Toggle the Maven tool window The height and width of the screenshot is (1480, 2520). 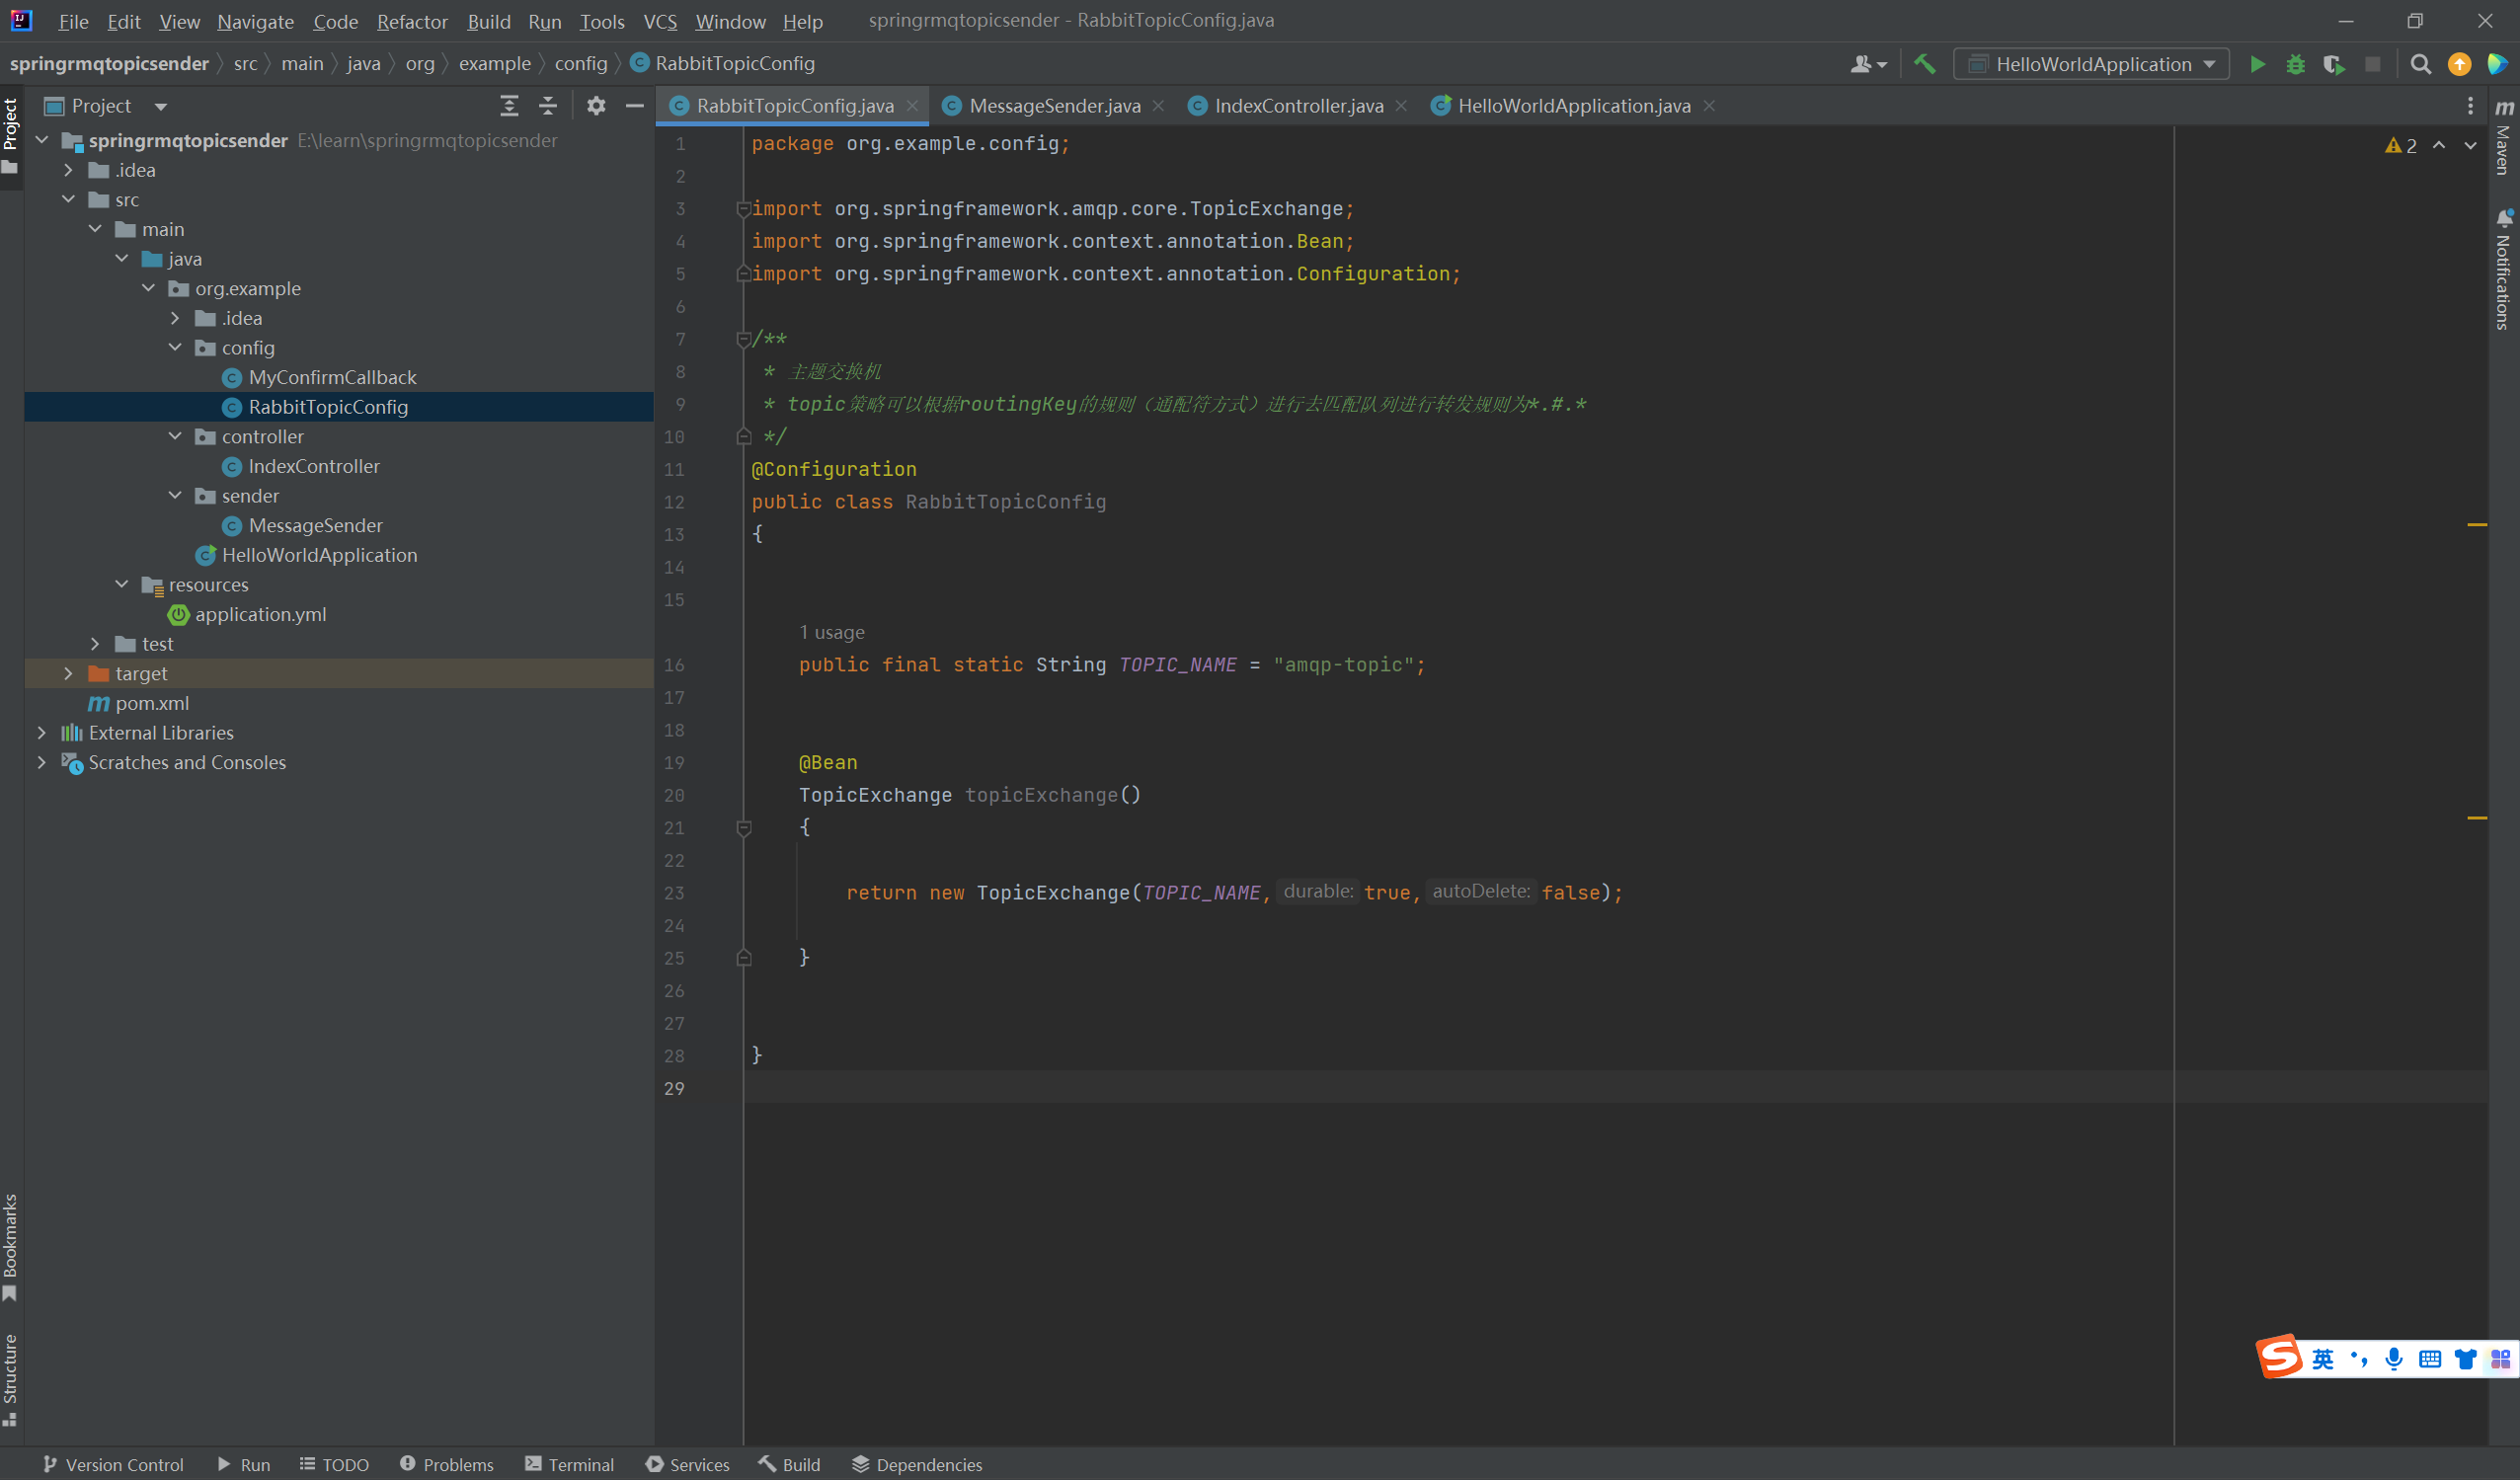point(2504,140)
